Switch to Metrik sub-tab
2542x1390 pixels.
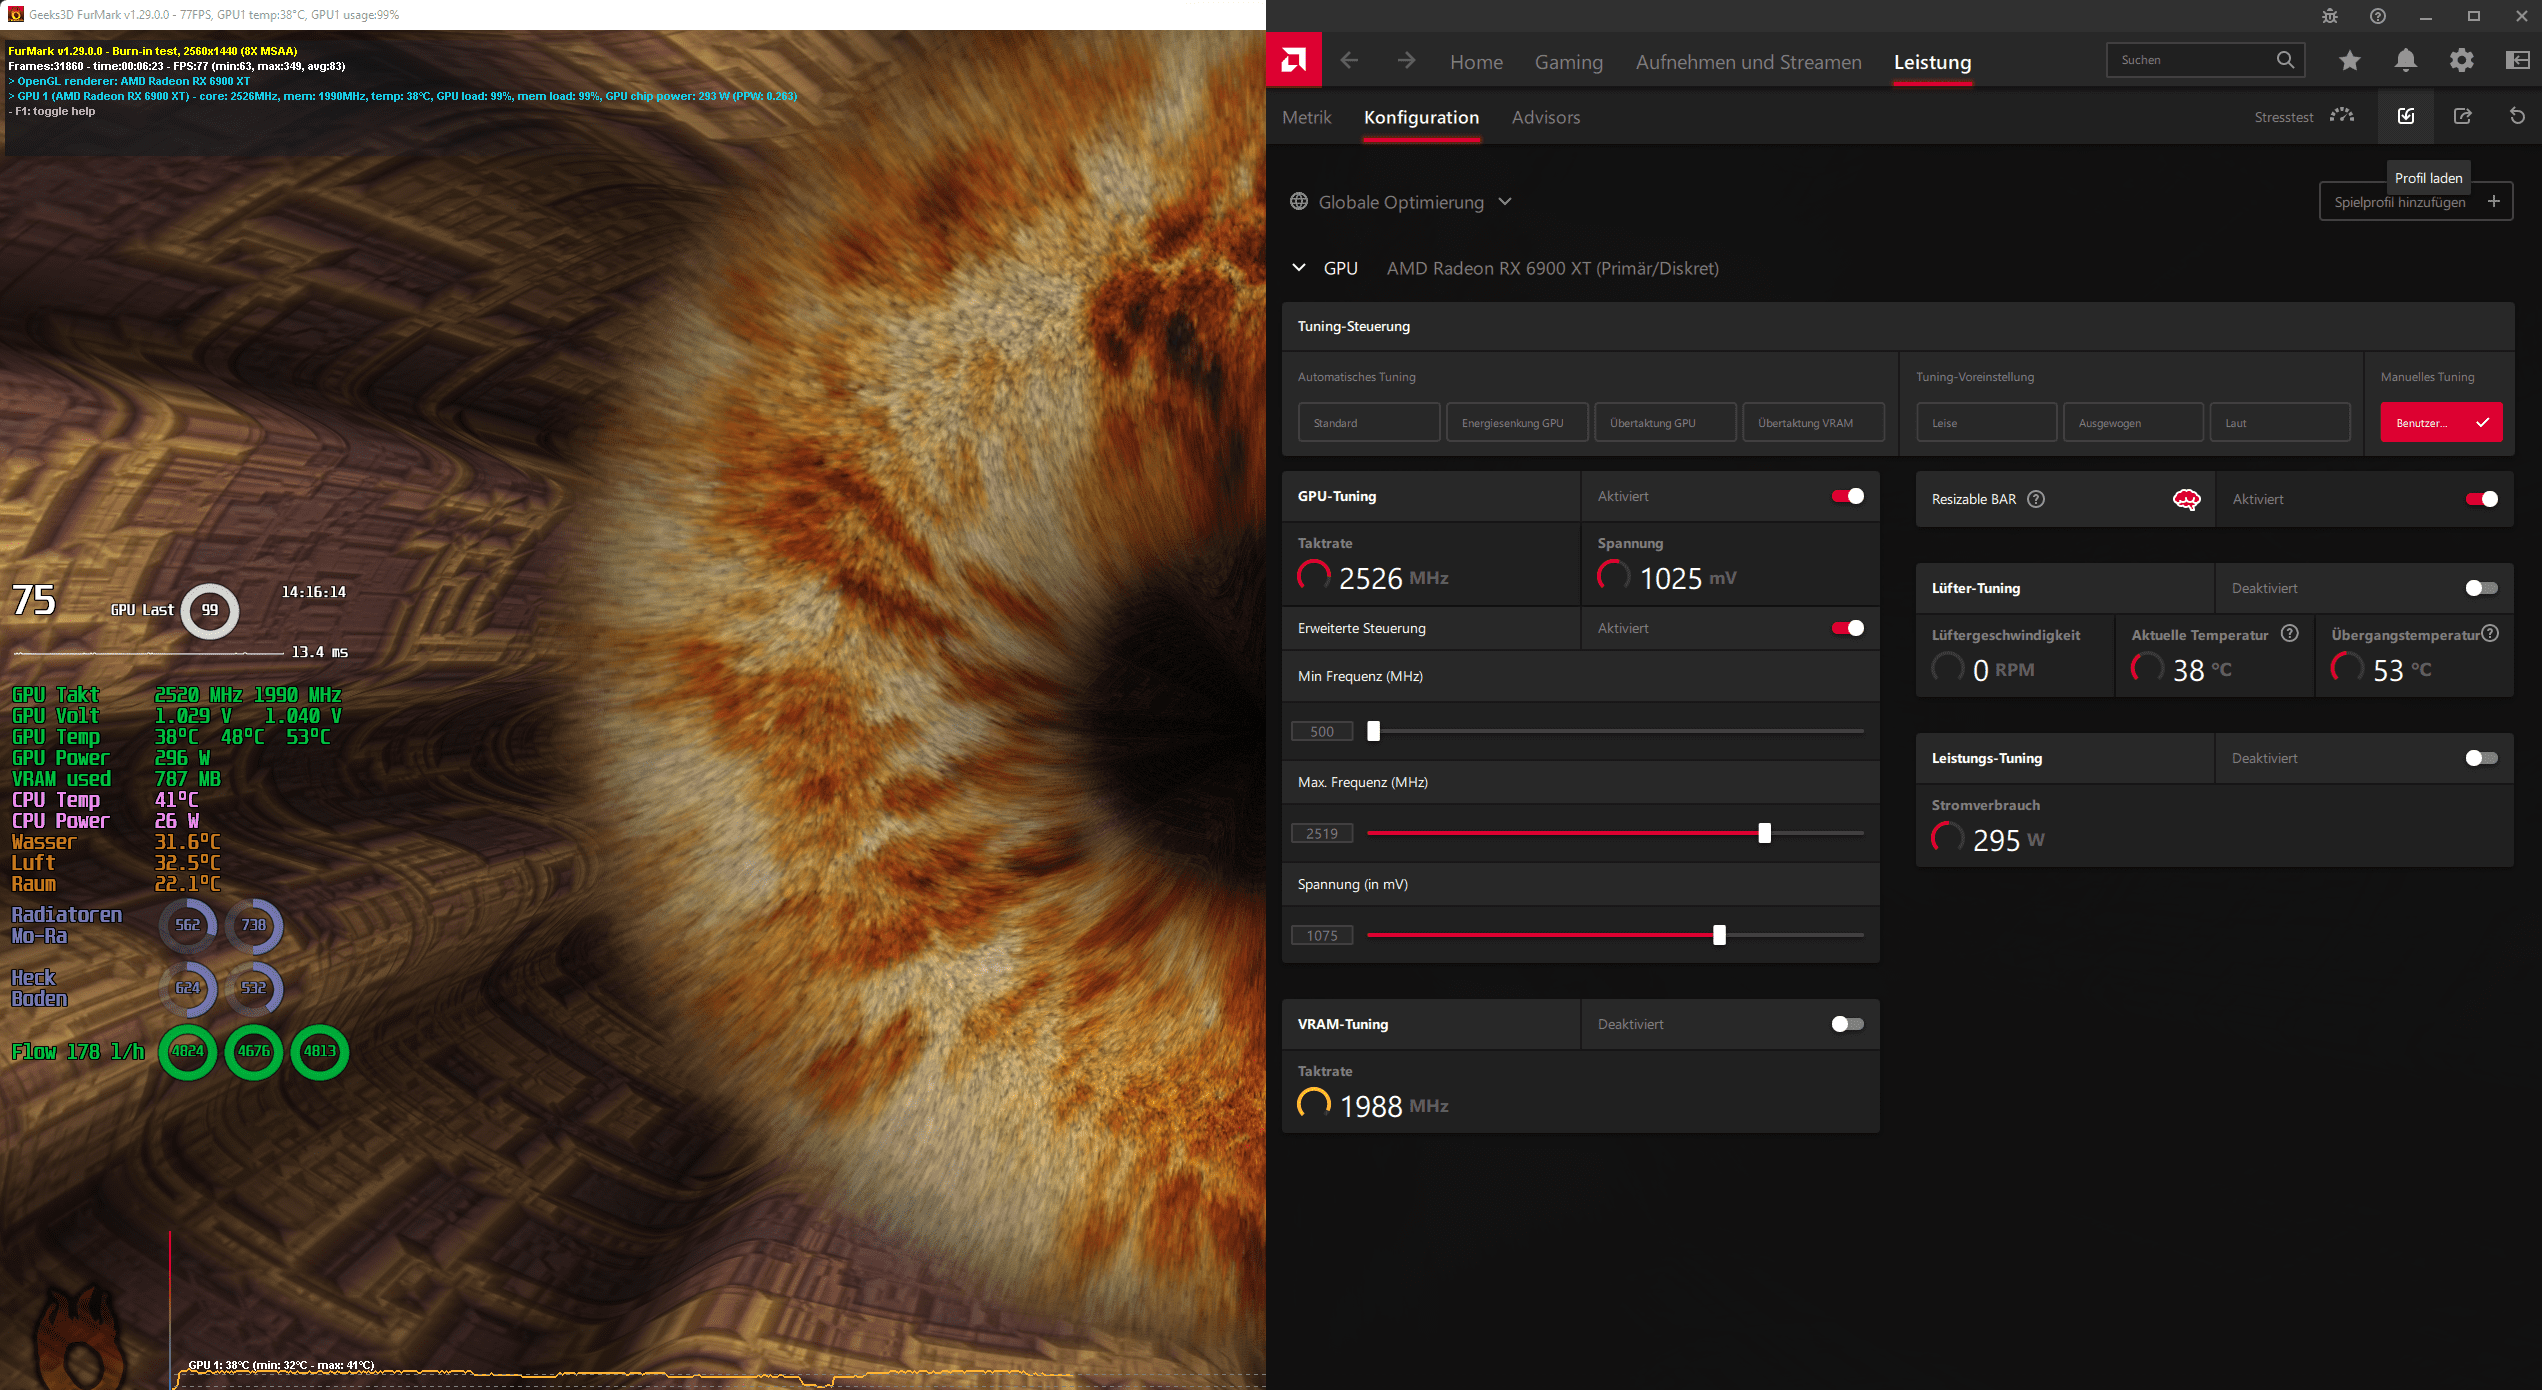click(1307, 117)
